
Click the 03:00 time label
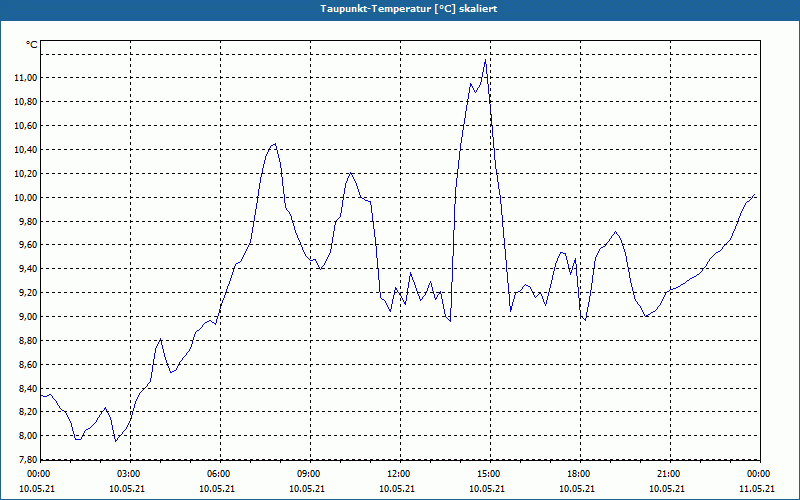(131, 474)
